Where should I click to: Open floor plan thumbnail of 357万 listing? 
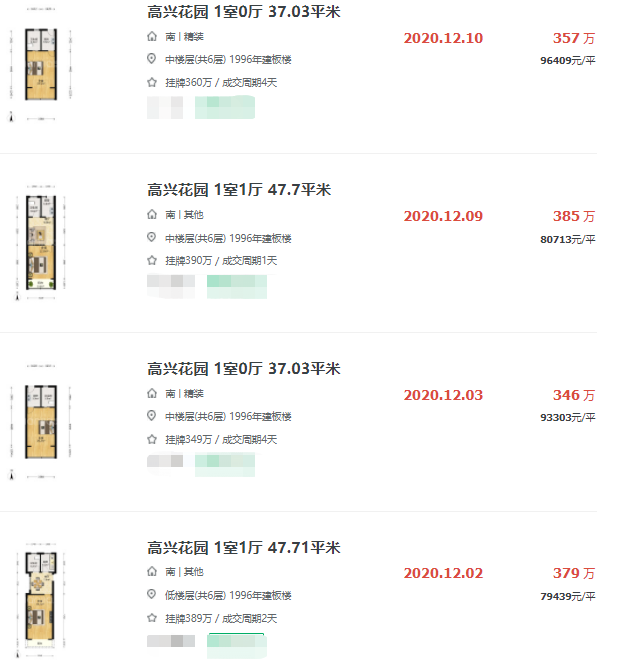tap(41, 64)
